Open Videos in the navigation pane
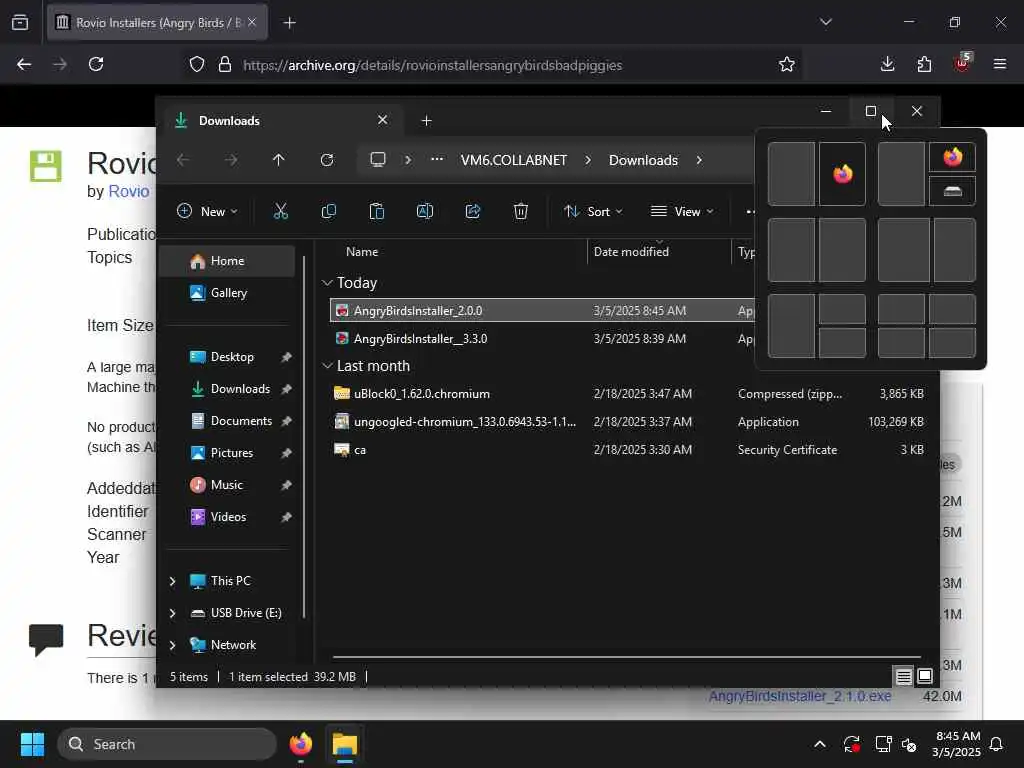Screen dimensions: 1024x768 [x=228, y=517]
